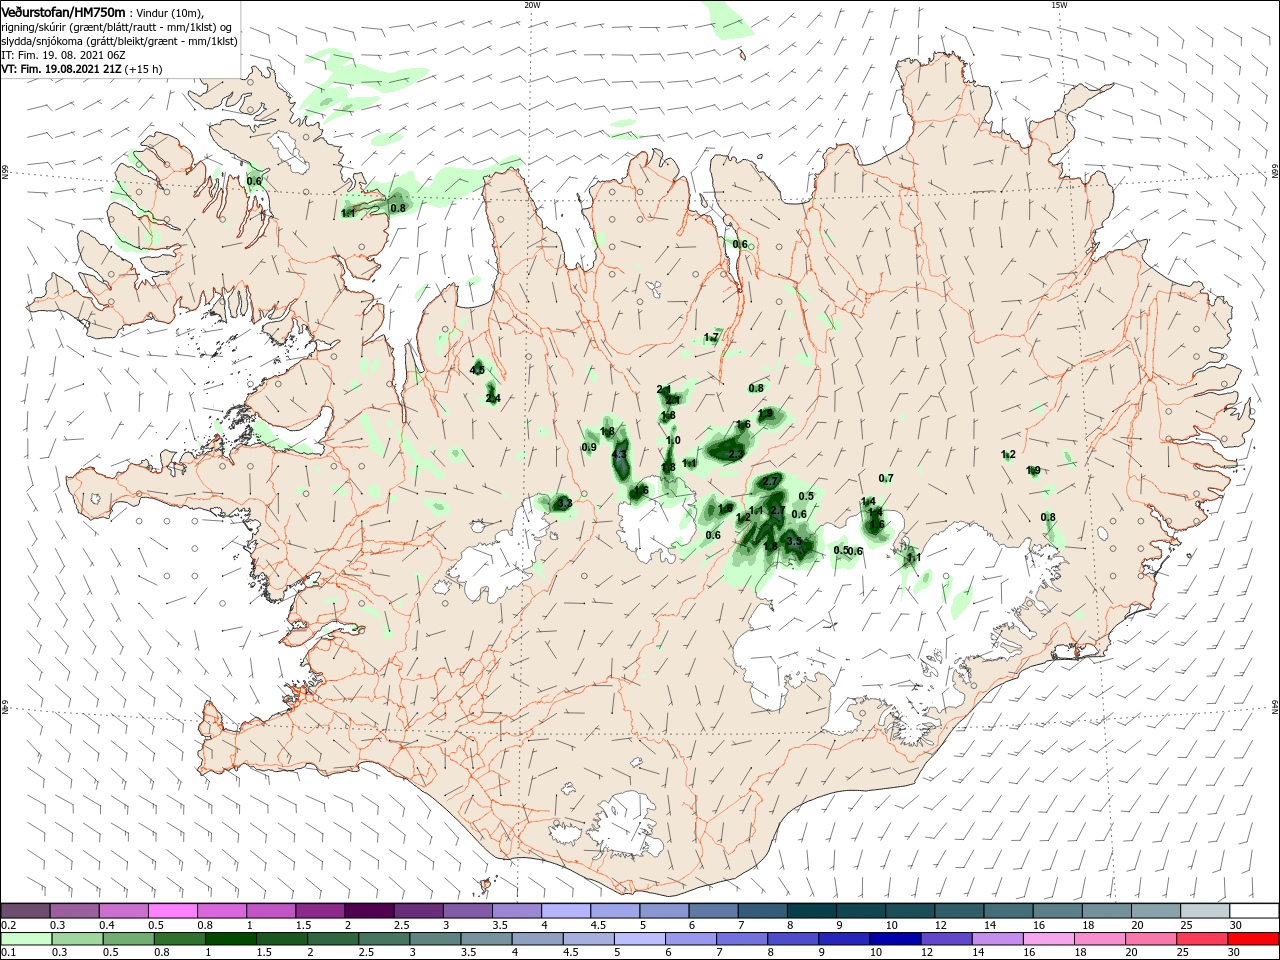Pick the slate blue 7 snow legend swatch

762,910
